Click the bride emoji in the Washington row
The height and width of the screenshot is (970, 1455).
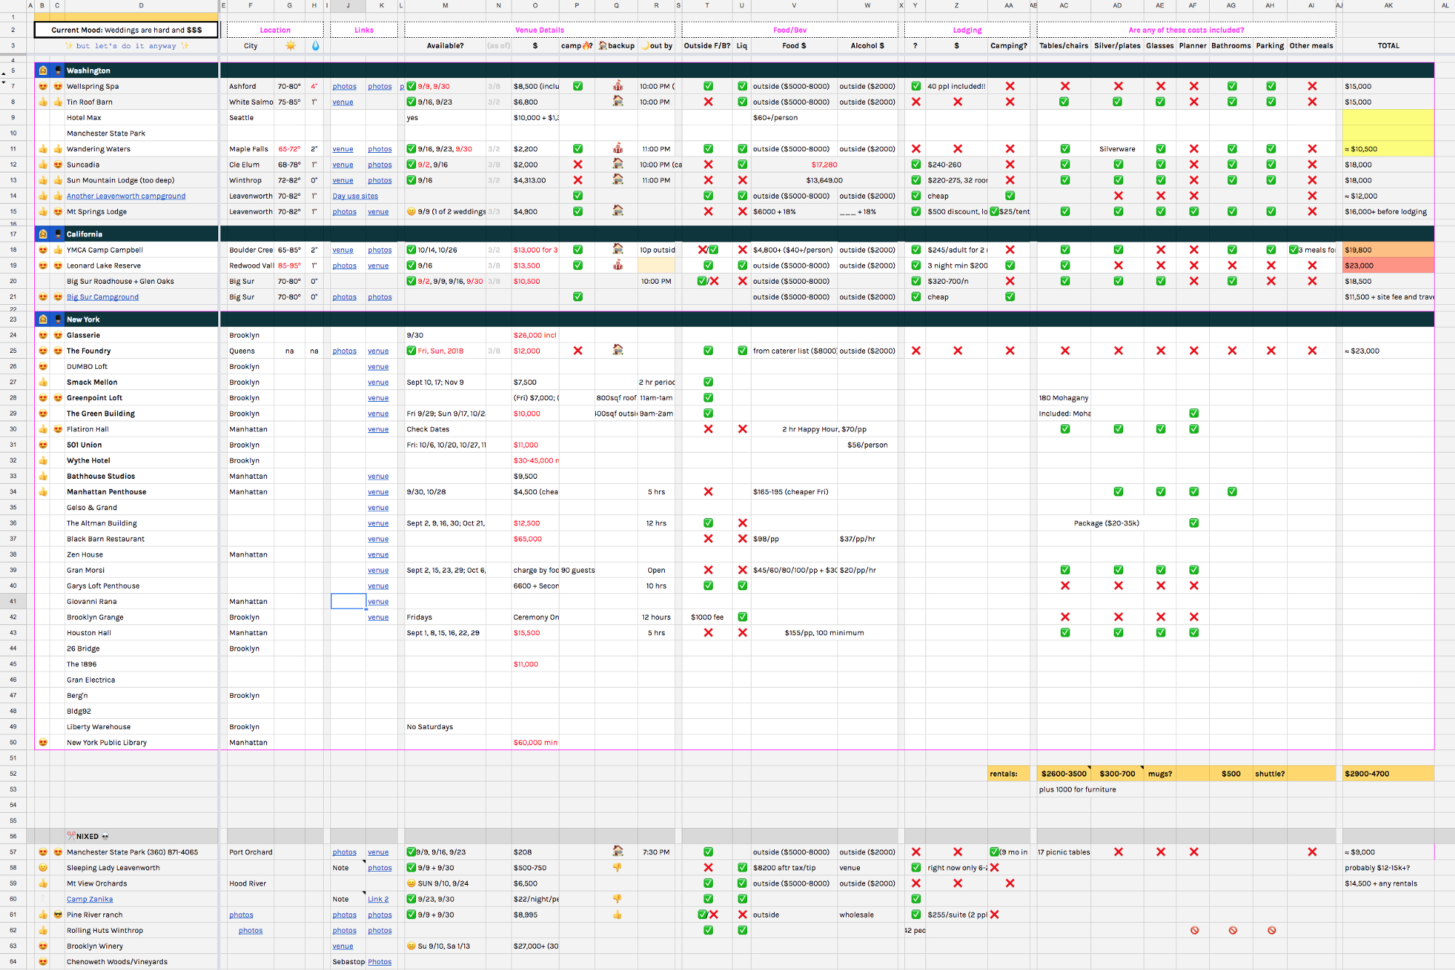coord(43,71)
